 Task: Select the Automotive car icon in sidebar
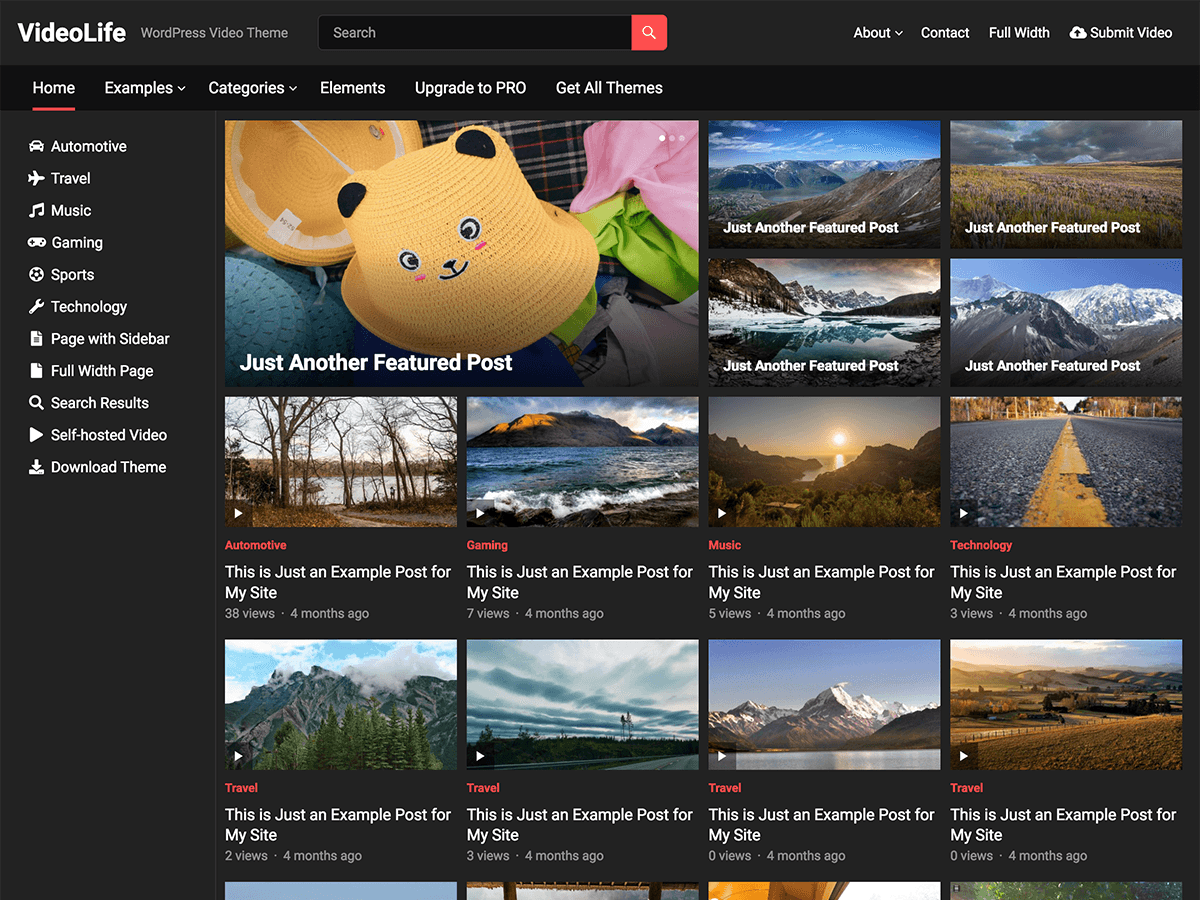click(35, 146)
